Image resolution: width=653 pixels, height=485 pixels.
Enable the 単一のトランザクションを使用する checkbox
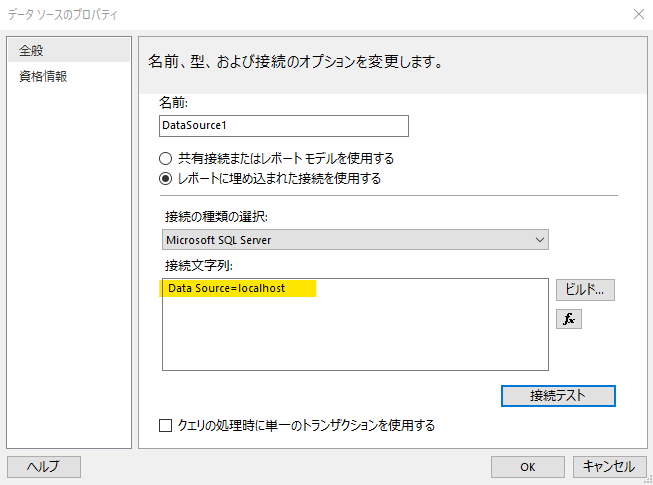[167, 426]
